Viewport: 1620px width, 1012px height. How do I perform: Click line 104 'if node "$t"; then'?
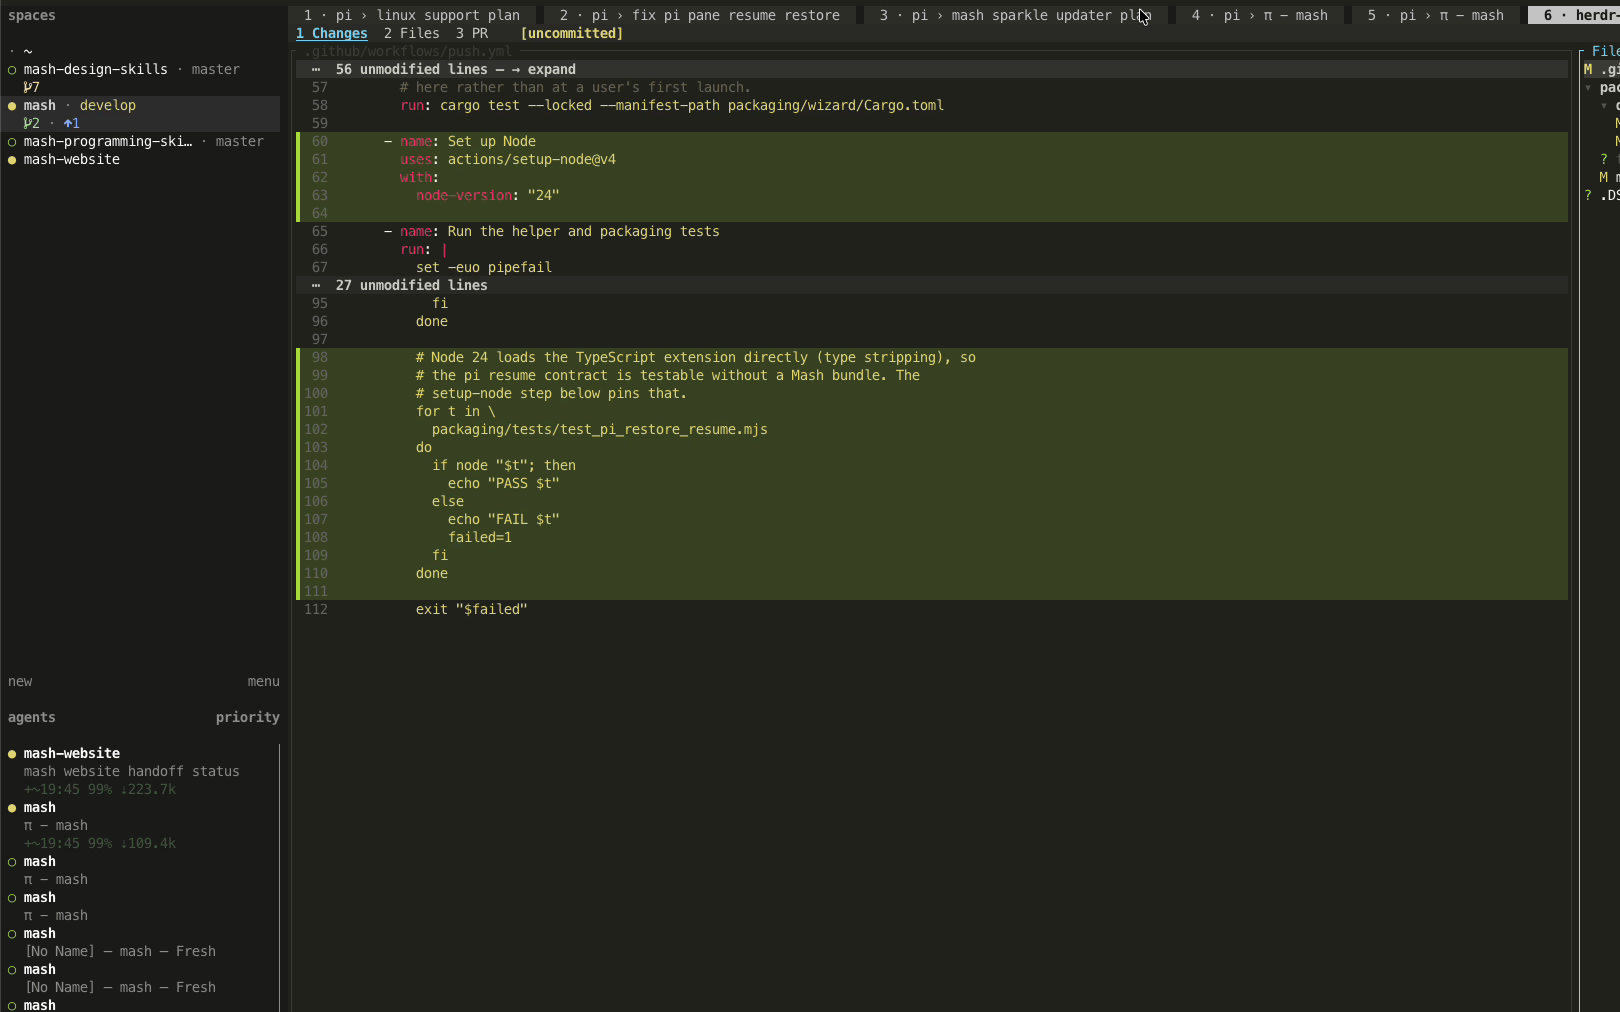503,466
